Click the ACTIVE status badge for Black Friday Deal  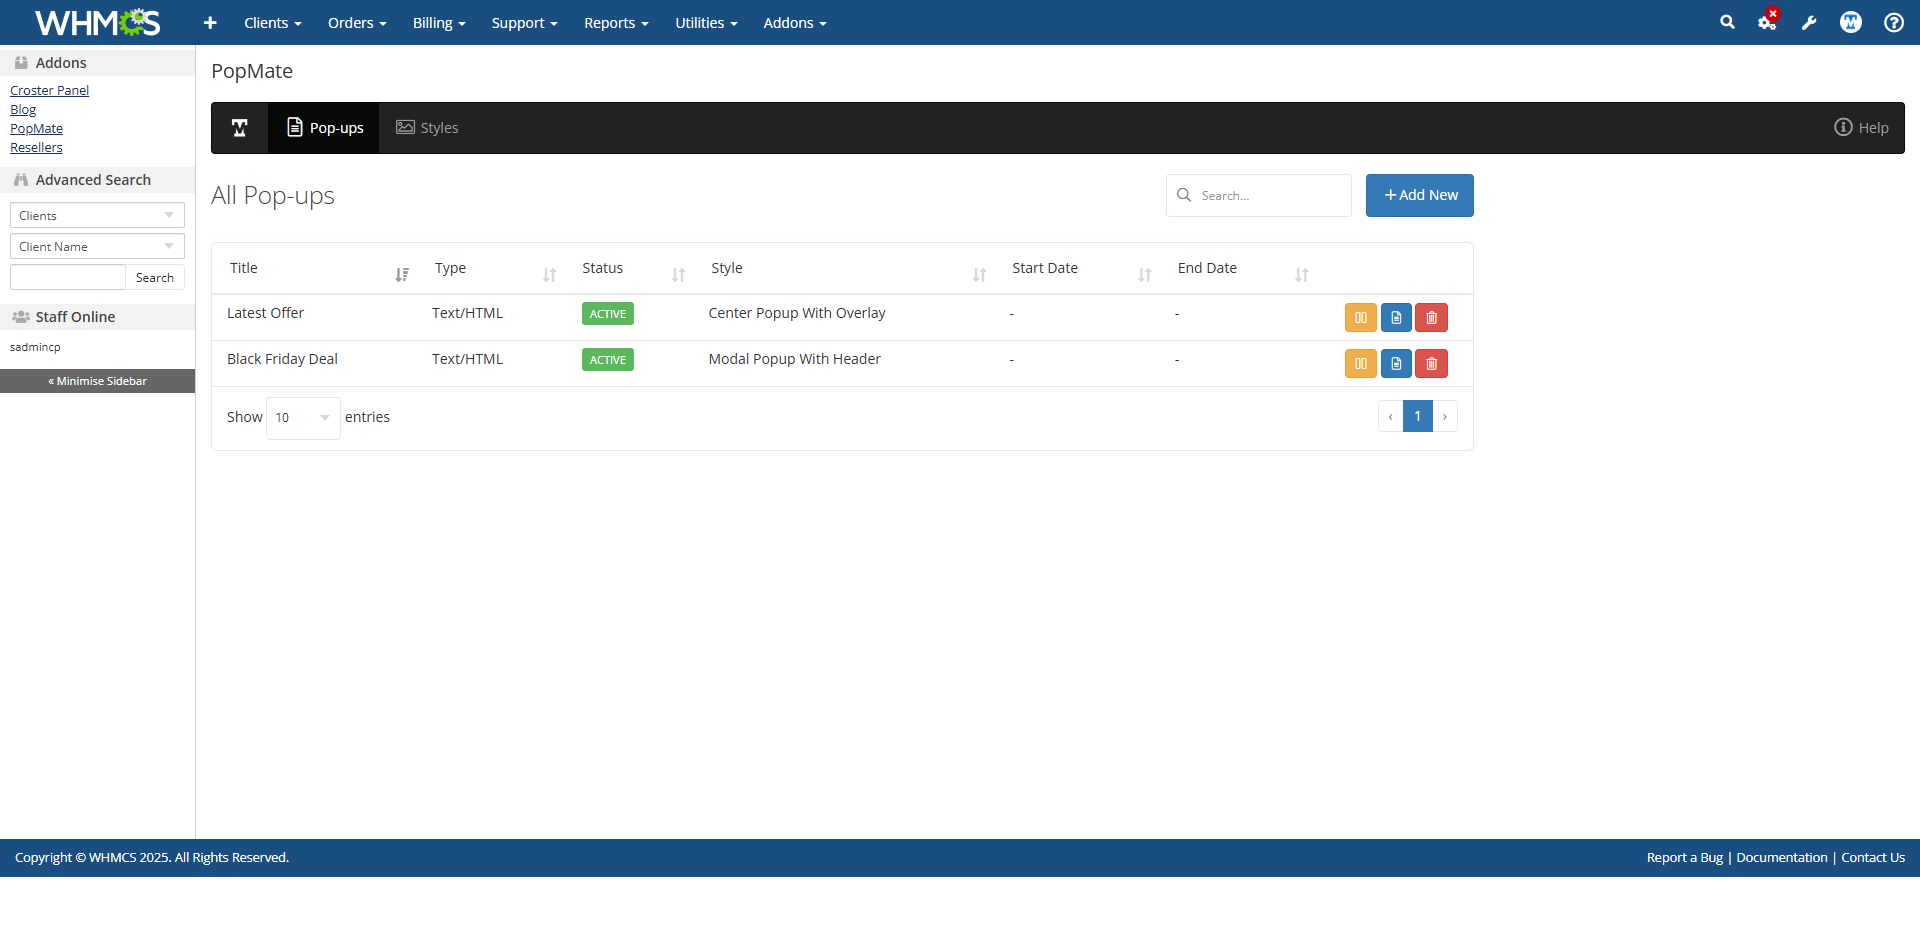(x=608, y=360)
